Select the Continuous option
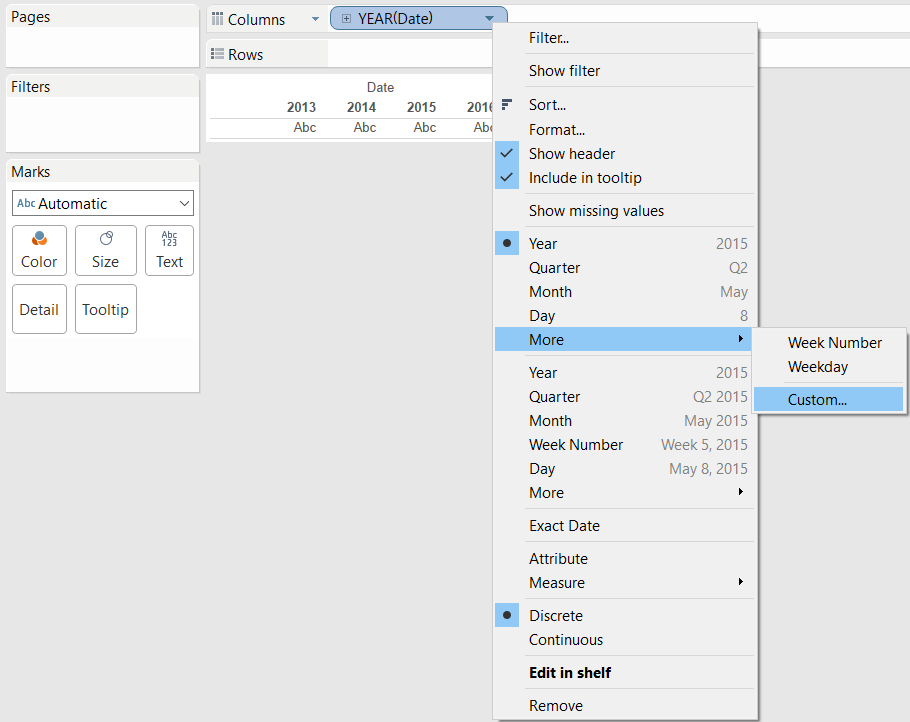This screenshot has width=910, height=722. [x=566, y=640]
